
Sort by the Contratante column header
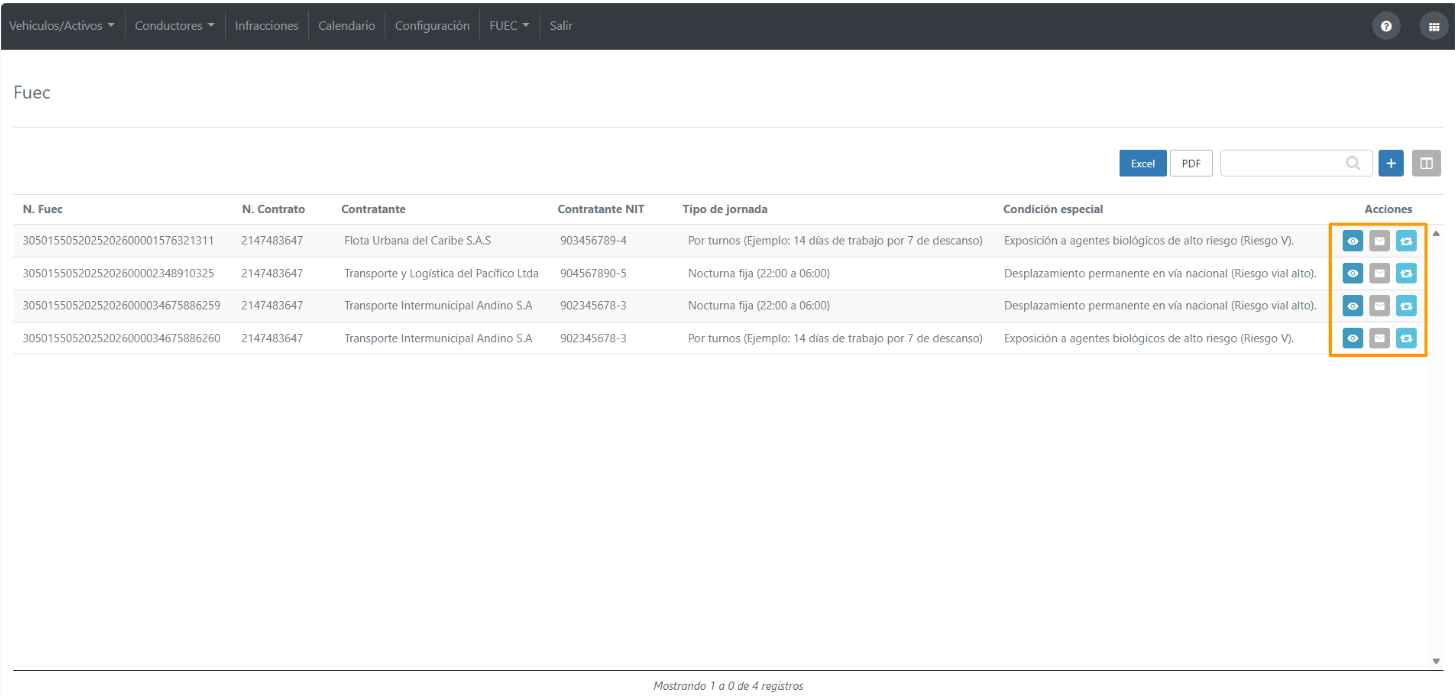click(x=373, y=209)
